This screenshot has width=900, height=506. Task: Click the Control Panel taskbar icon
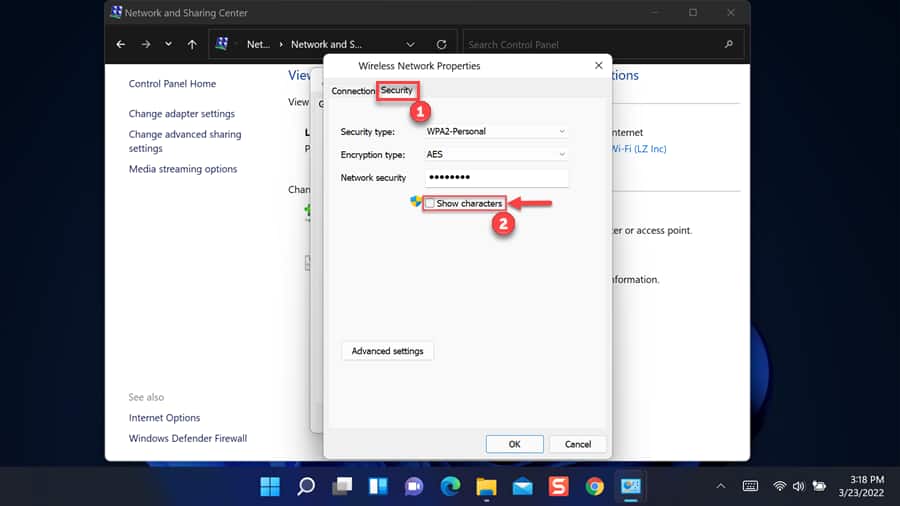click(630, 486)
